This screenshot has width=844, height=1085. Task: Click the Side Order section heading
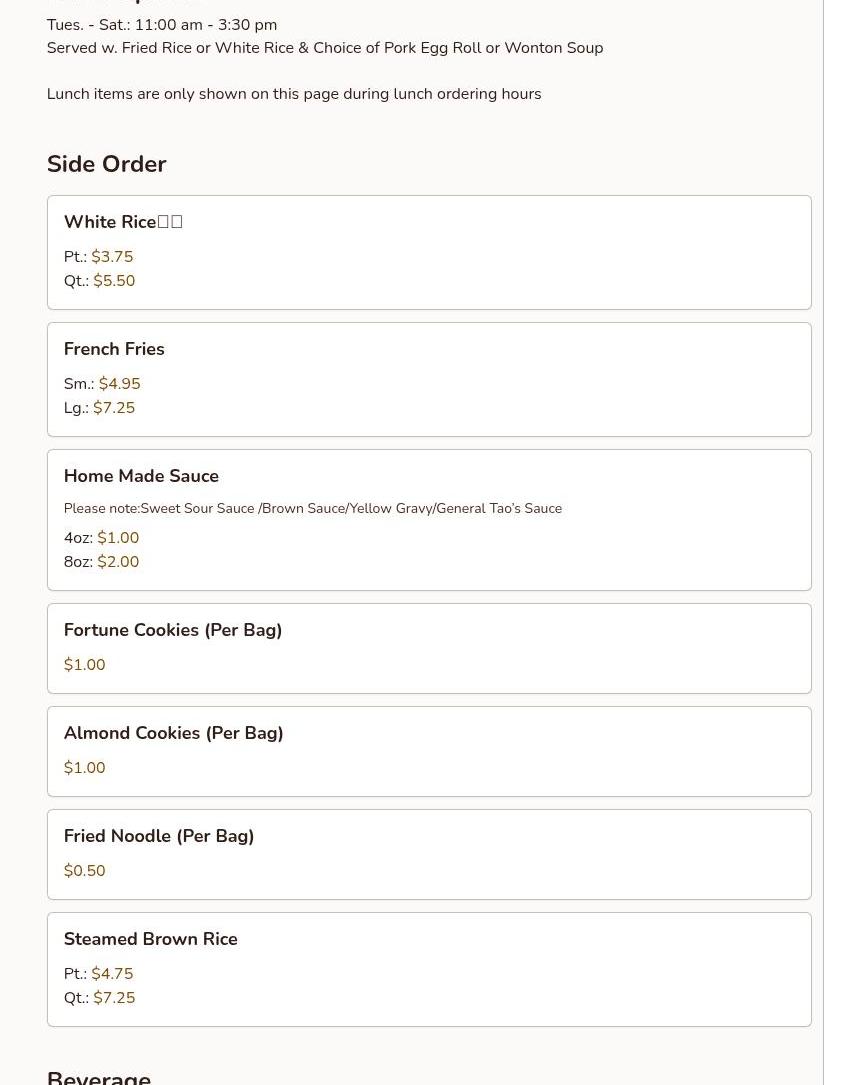(x=107, y=164)
